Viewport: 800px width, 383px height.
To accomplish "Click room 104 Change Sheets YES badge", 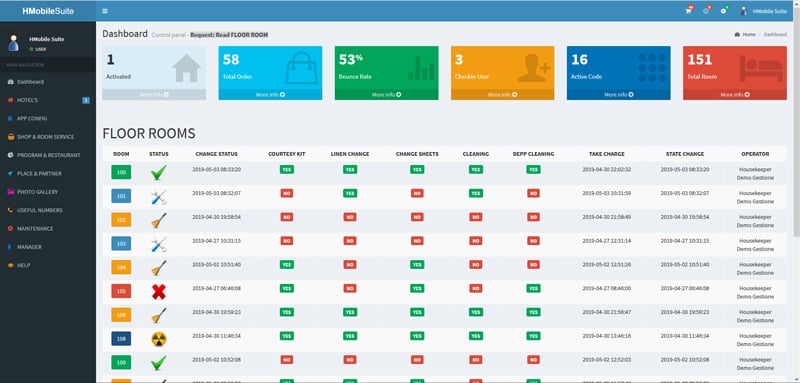I will click(x=417, y=264).
